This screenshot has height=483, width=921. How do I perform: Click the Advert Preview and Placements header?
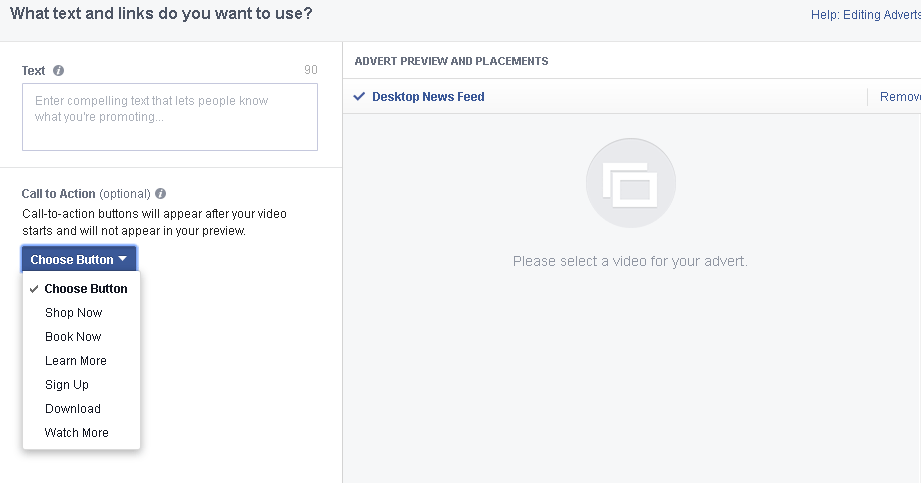pyautogui.click(x=451, y=61)
